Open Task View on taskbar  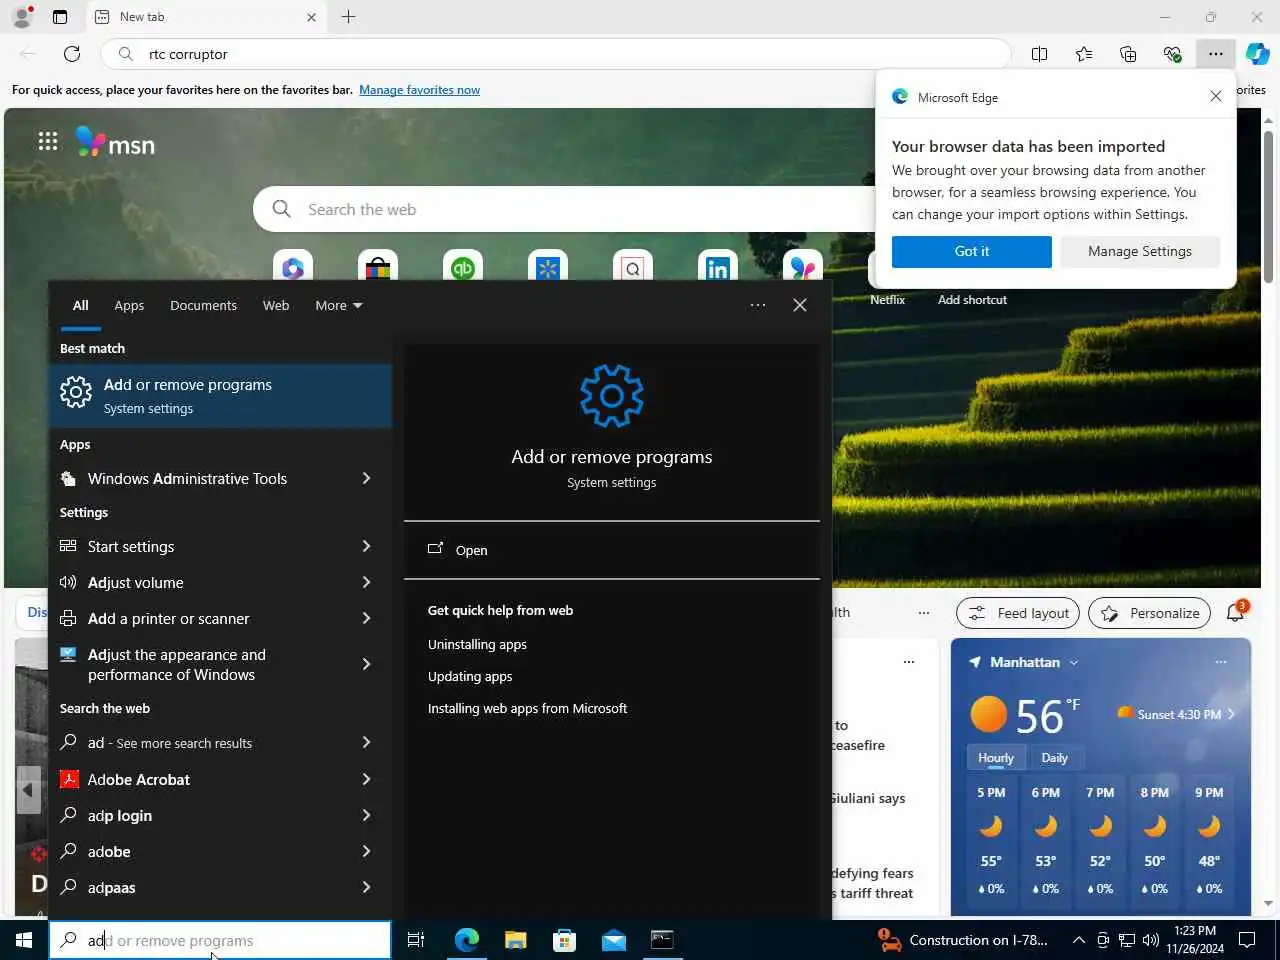point(416,940)
